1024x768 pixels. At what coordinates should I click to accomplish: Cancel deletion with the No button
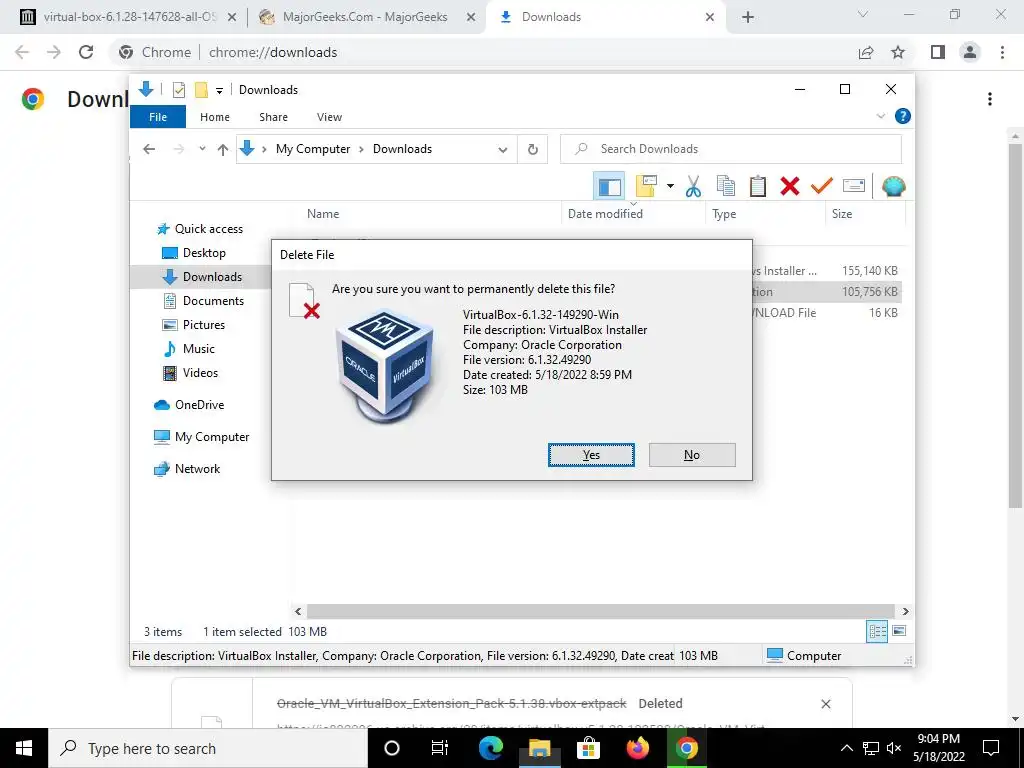[692, 455]
